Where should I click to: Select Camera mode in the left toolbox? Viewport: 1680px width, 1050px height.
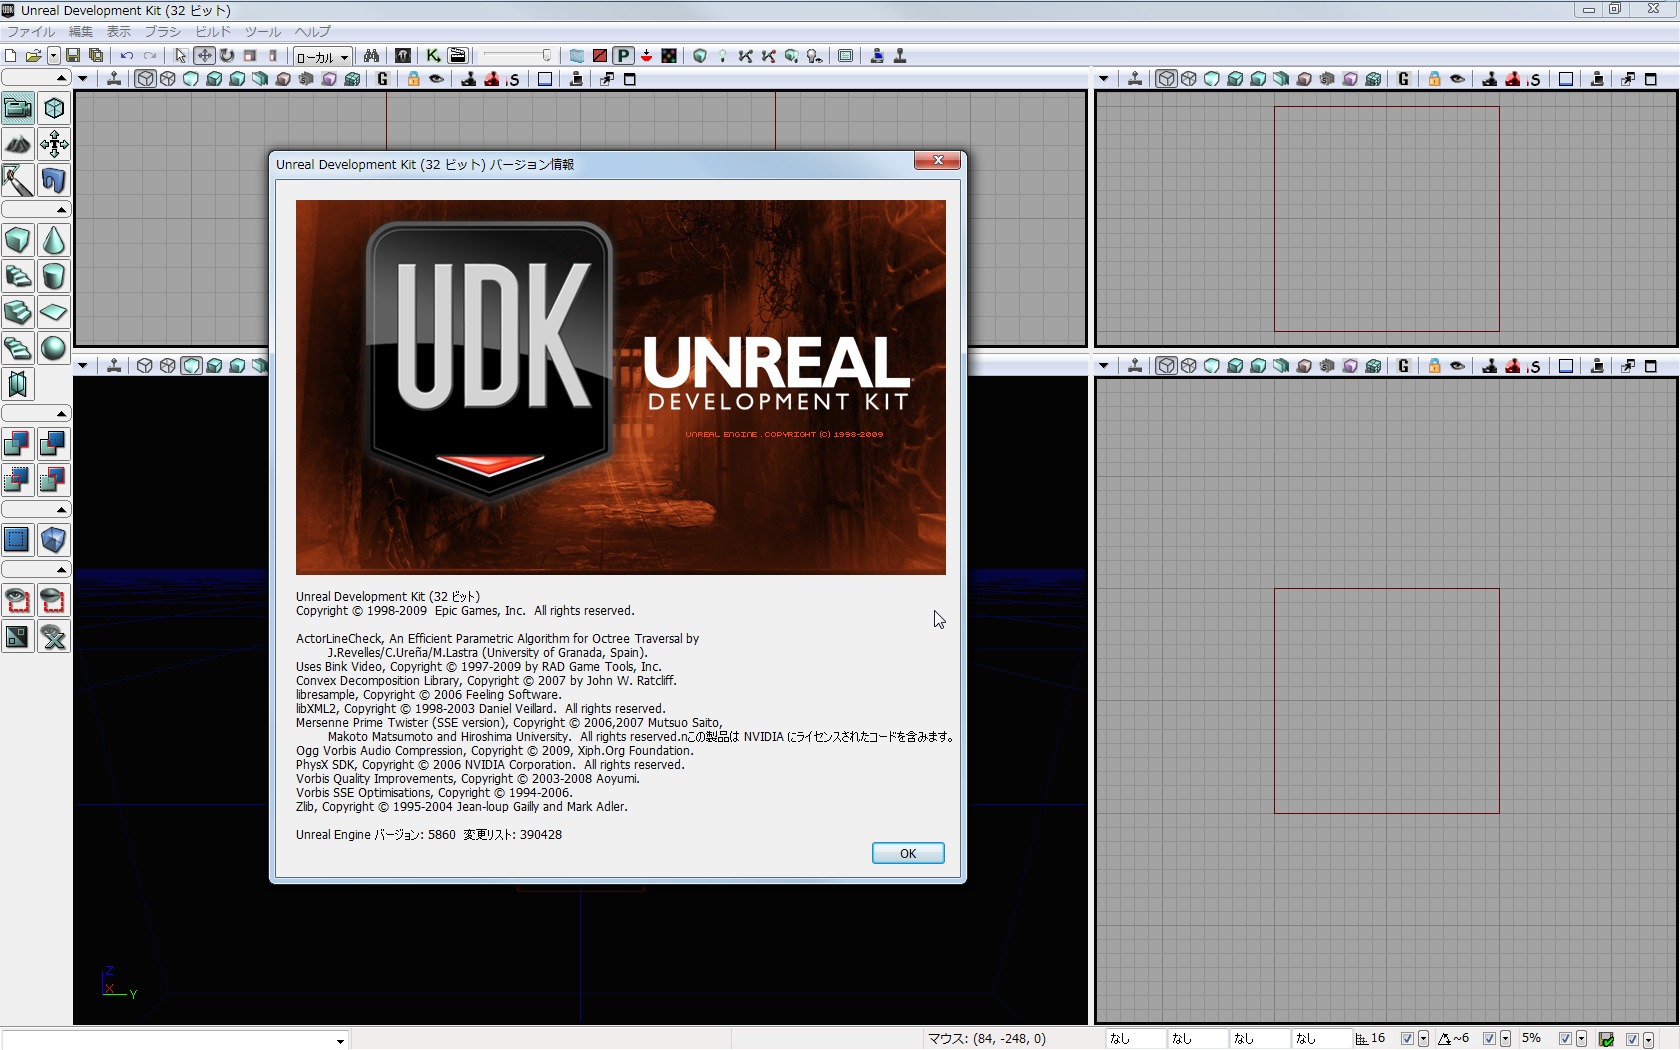coord(18,108)
